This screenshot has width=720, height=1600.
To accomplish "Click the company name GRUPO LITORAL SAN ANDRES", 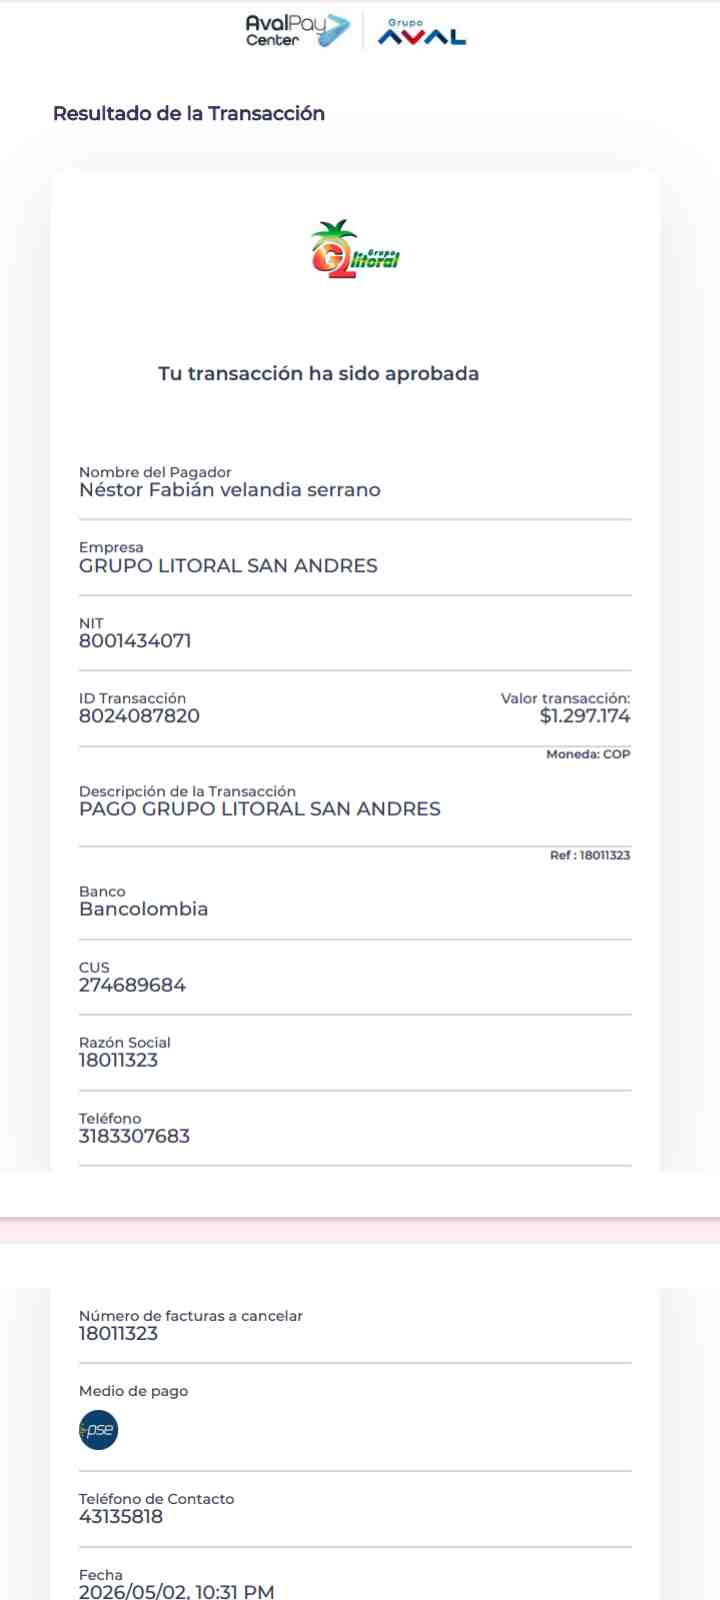I will [228, 566].
